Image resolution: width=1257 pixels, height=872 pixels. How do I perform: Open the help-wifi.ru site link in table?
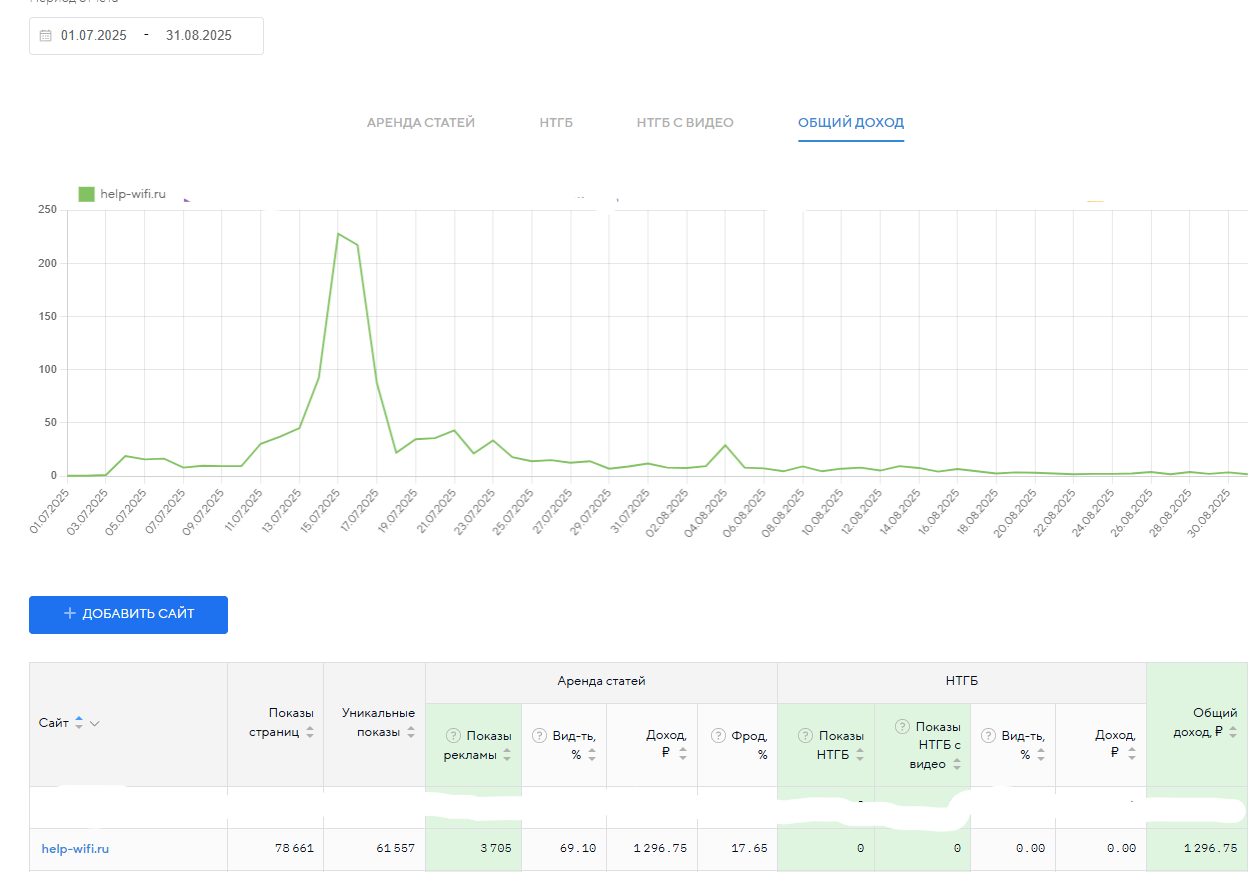click(75, 849)
